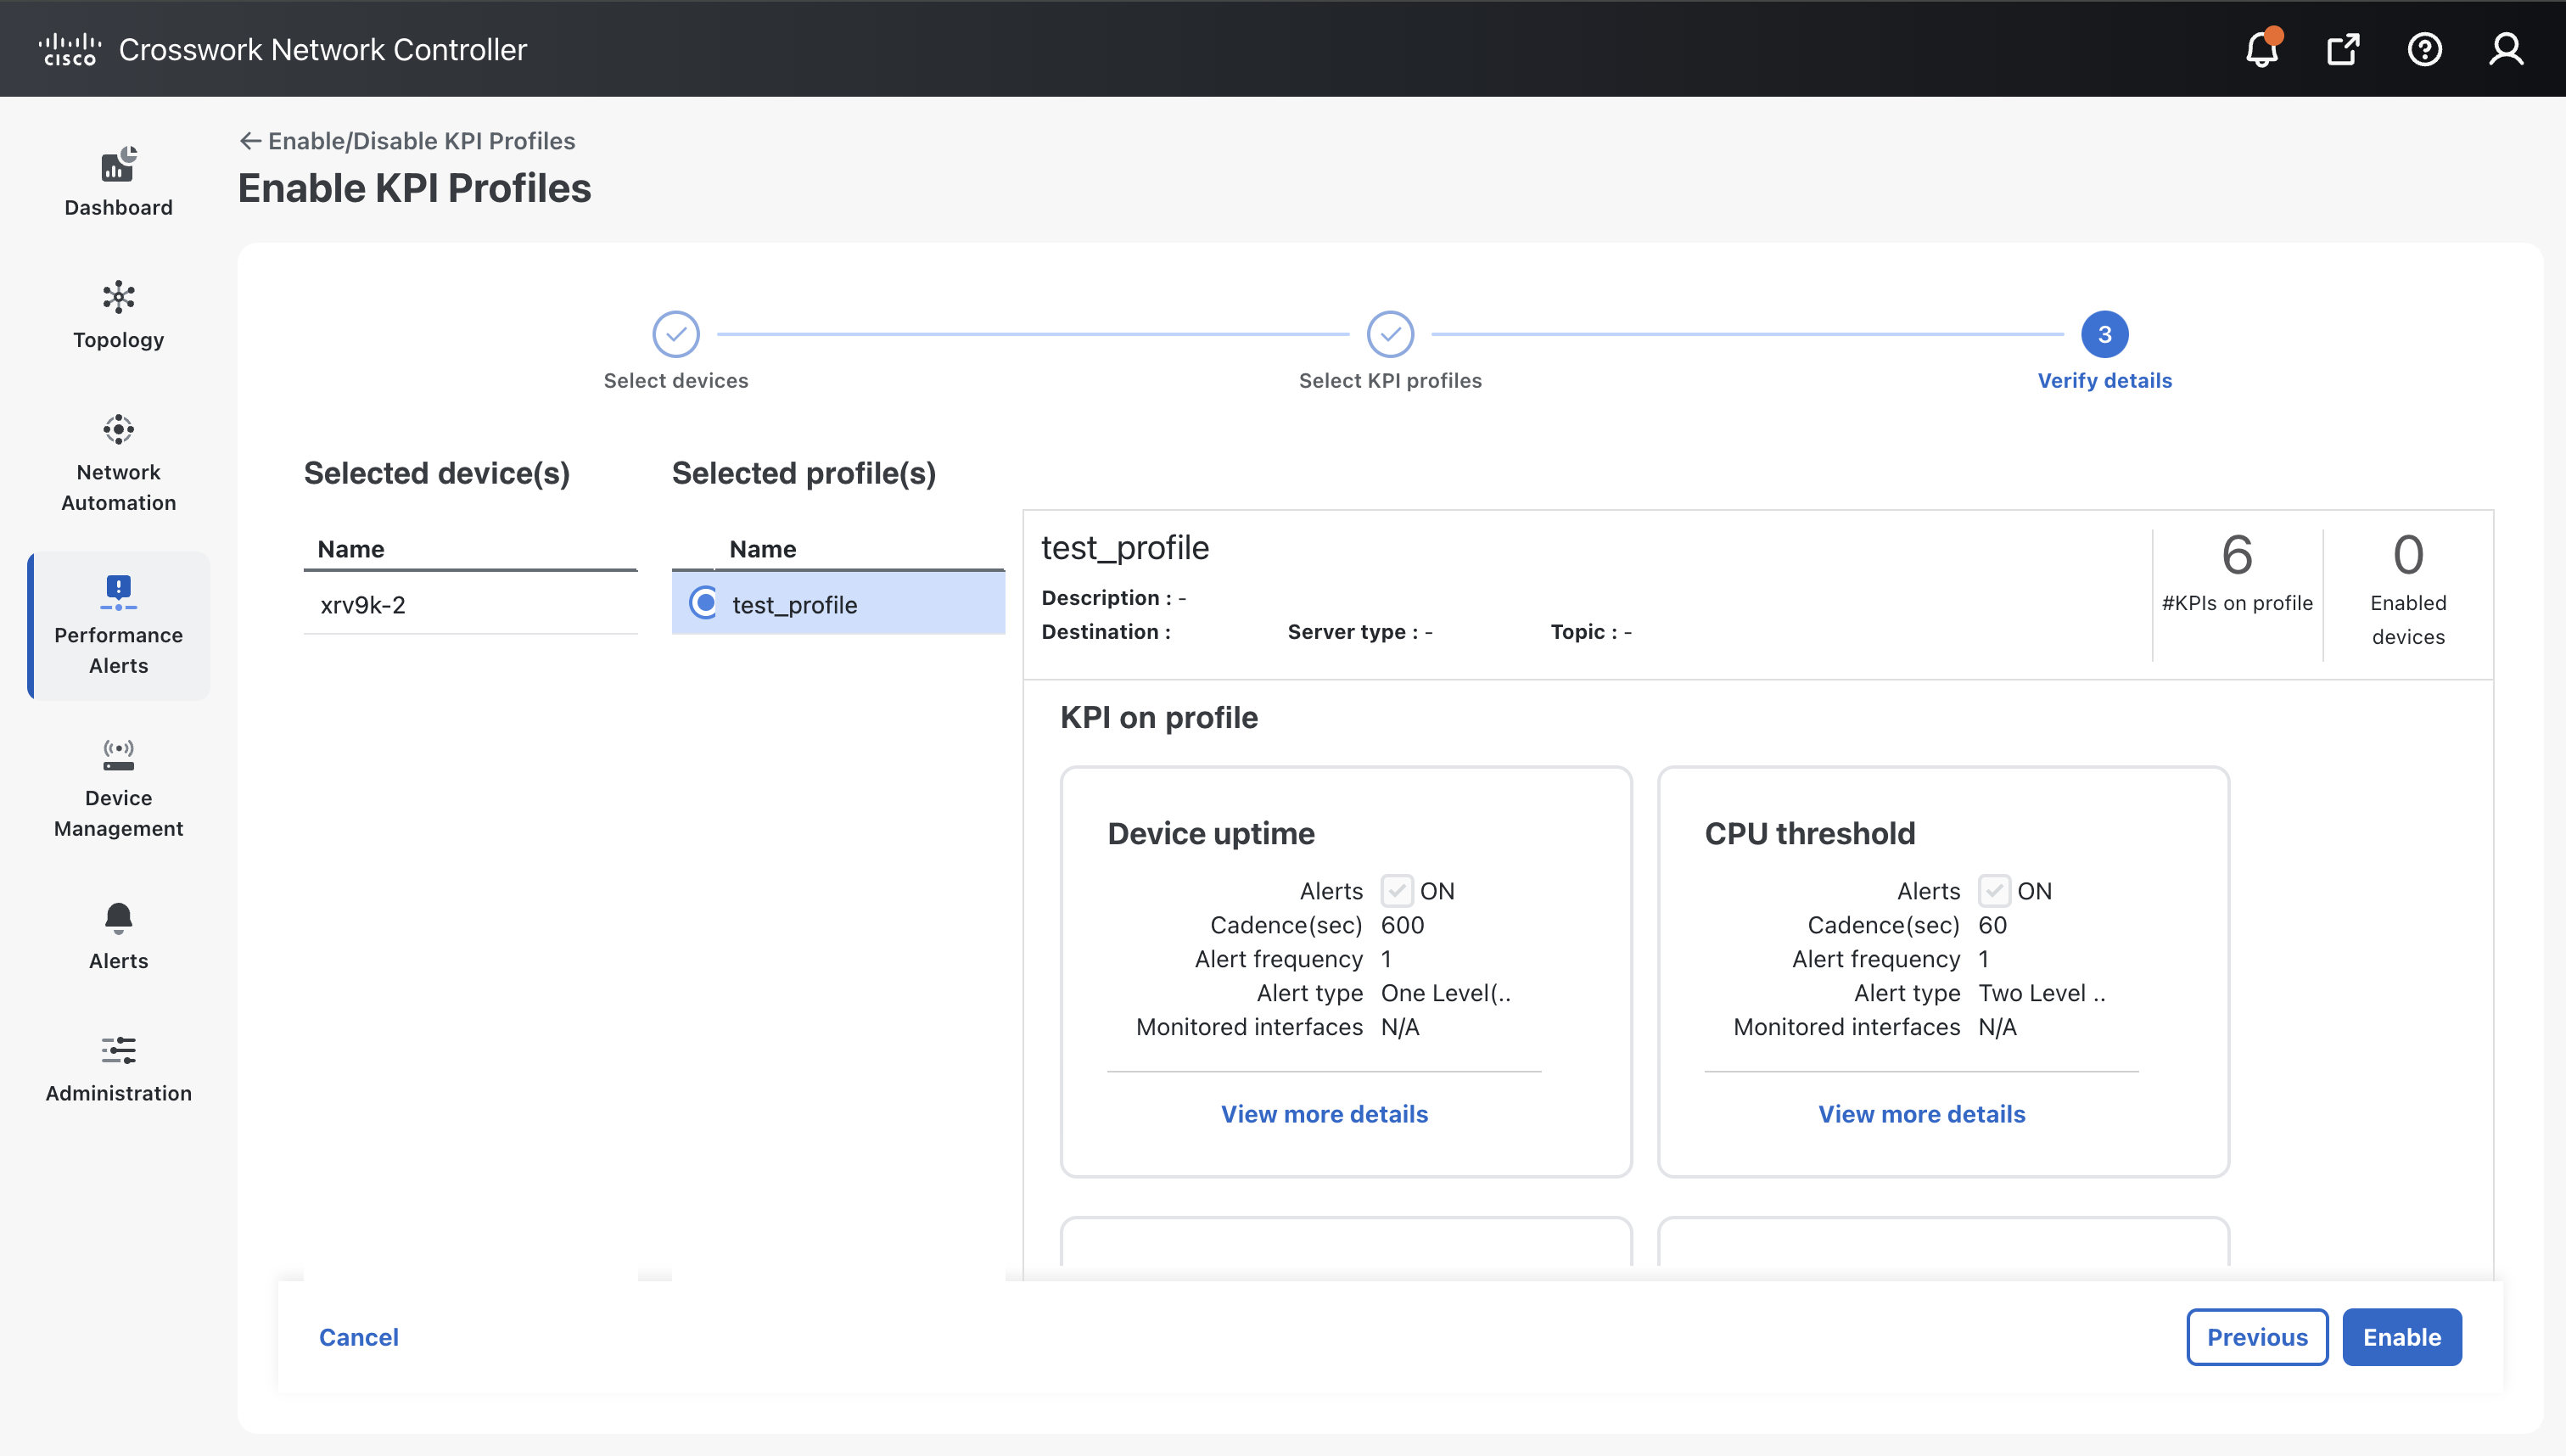
Task: View more details for Device uptime
Action: (1324, 1113)
